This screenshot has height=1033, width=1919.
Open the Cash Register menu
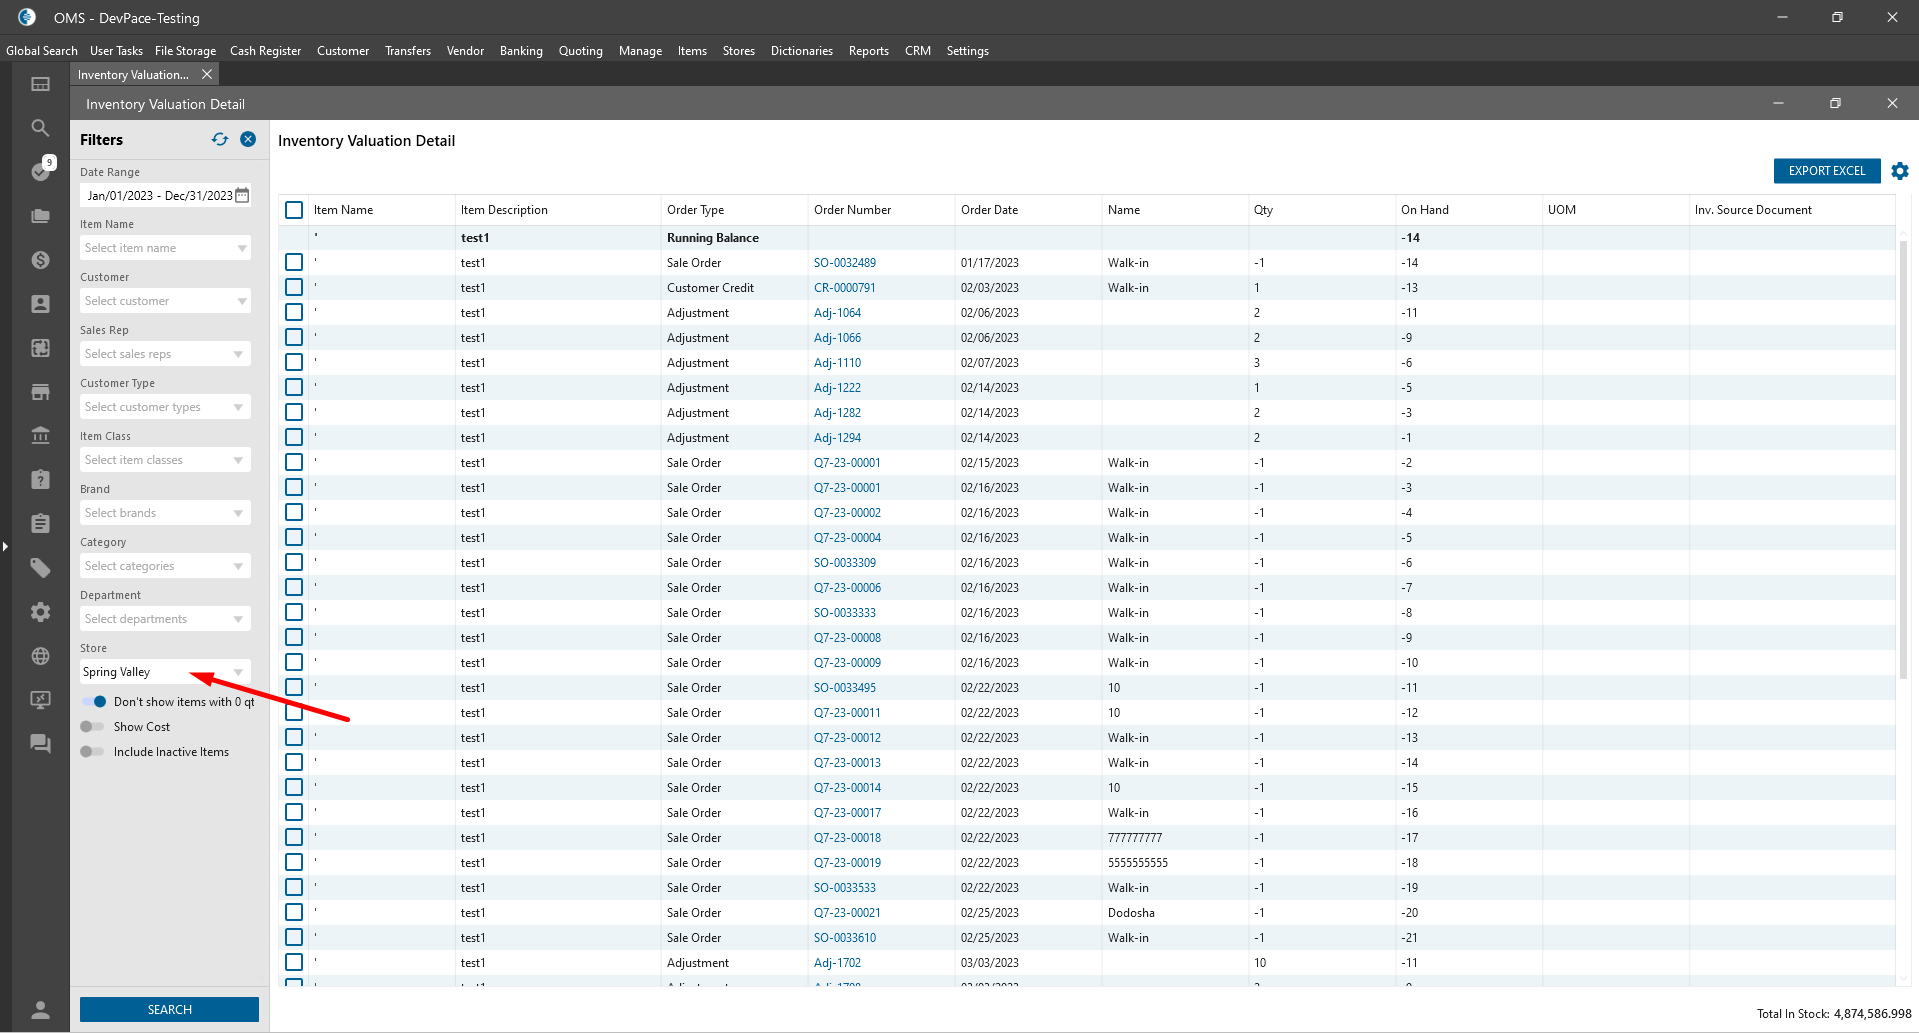coord(265,51)
